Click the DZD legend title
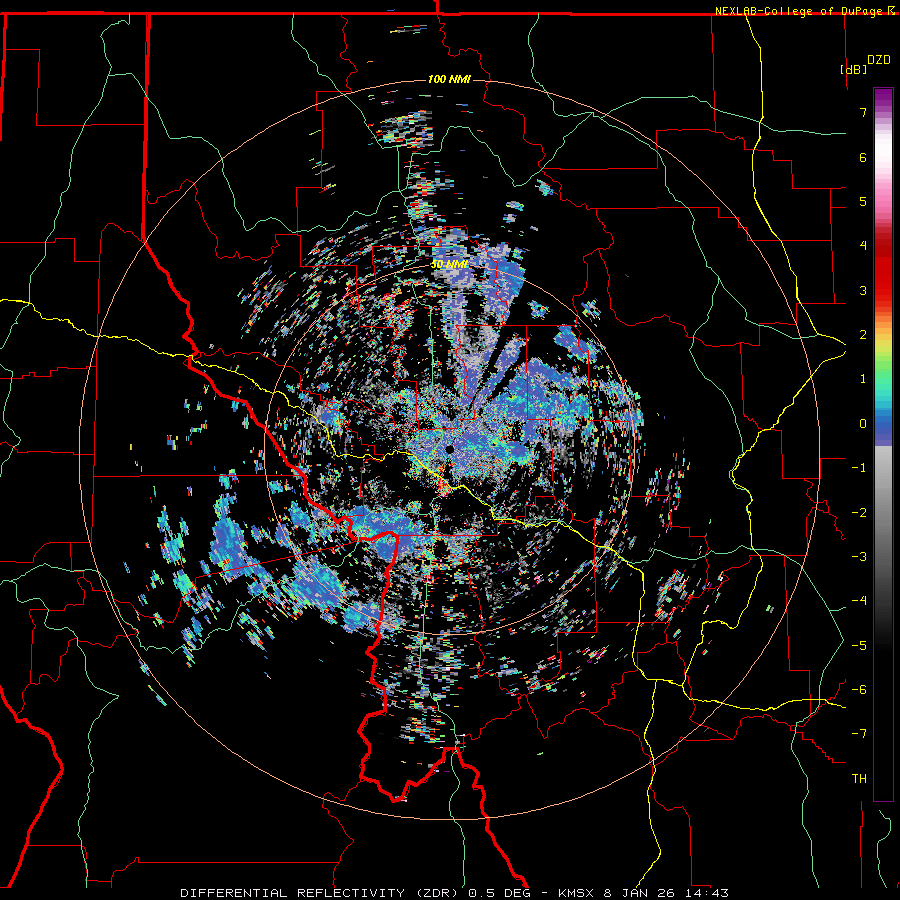Viewport: 900px width, 900px height. [x=879, y=60]
